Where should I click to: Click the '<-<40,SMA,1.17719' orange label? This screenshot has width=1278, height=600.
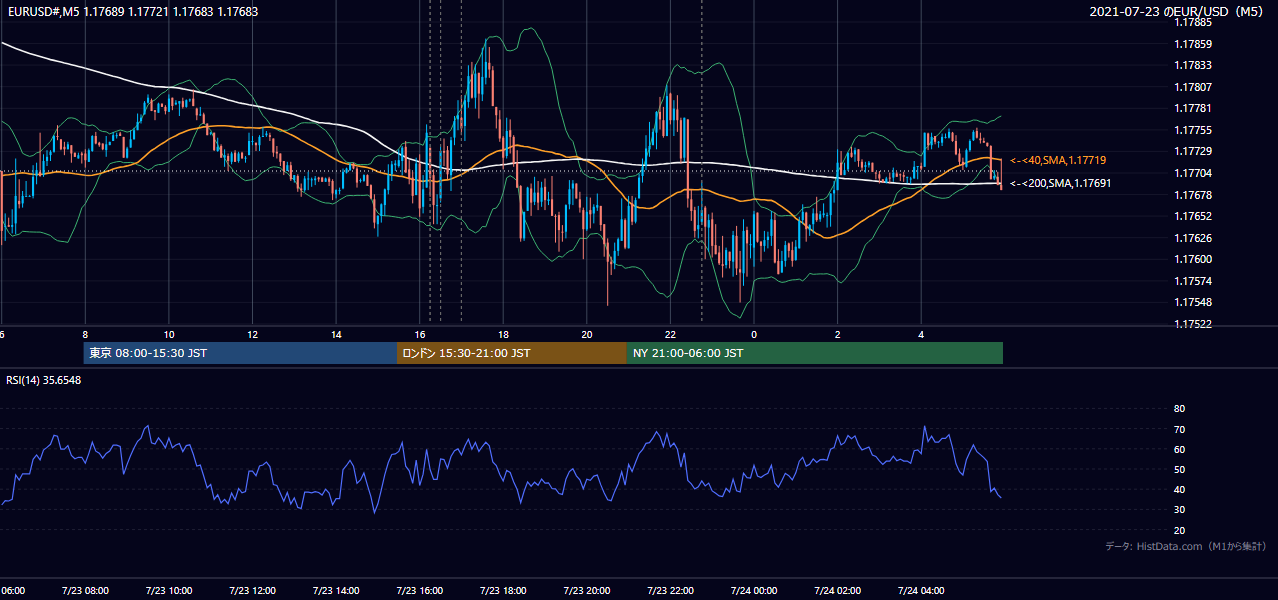[1058, 160]
